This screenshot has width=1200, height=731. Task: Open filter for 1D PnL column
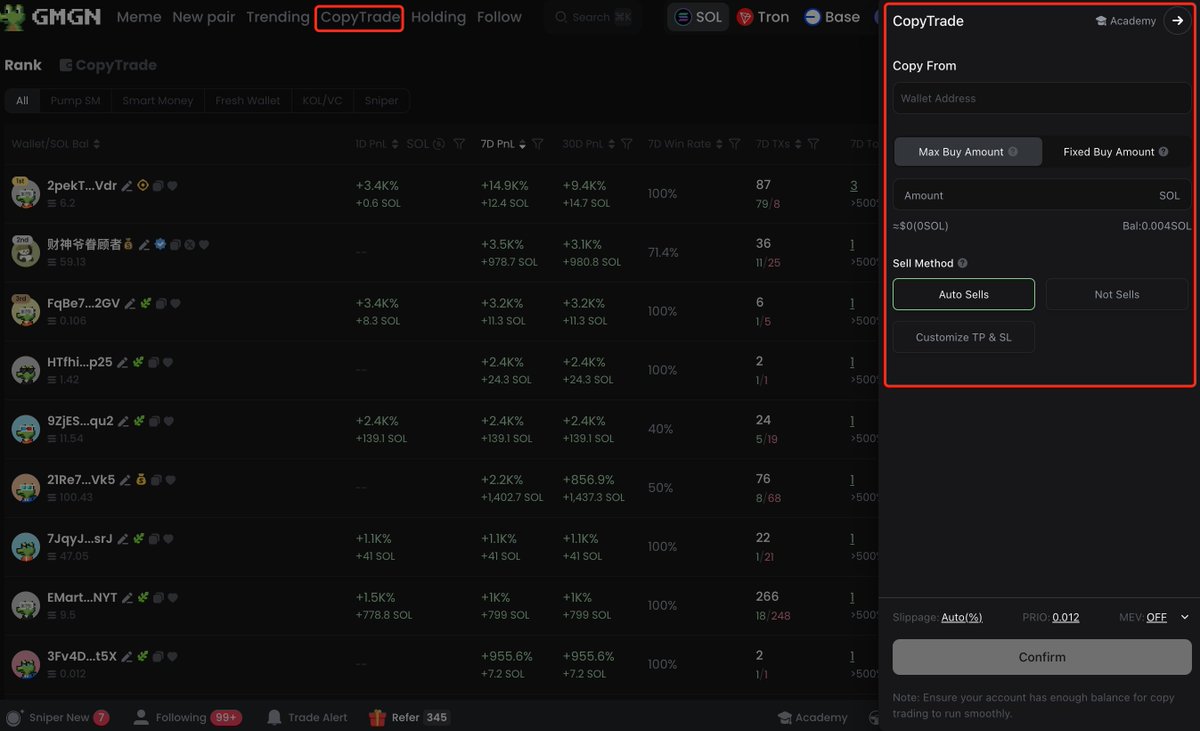(459, 144)
